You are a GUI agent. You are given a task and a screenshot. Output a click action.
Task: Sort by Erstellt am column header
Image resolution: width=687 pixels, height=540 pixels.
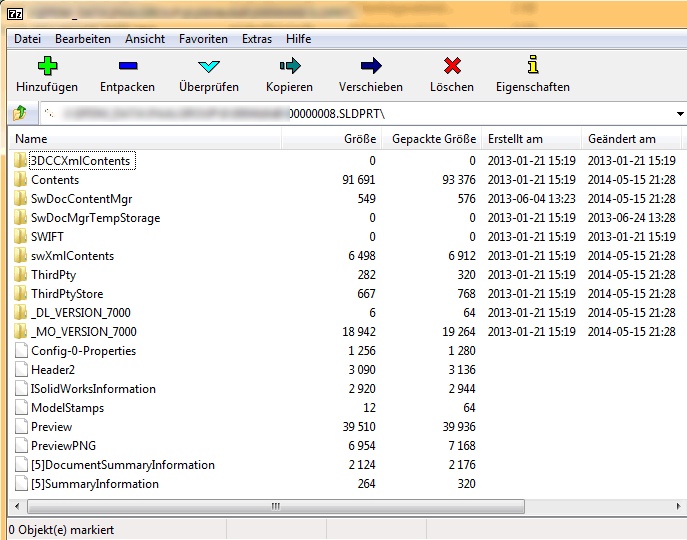(x=531, y=139)
